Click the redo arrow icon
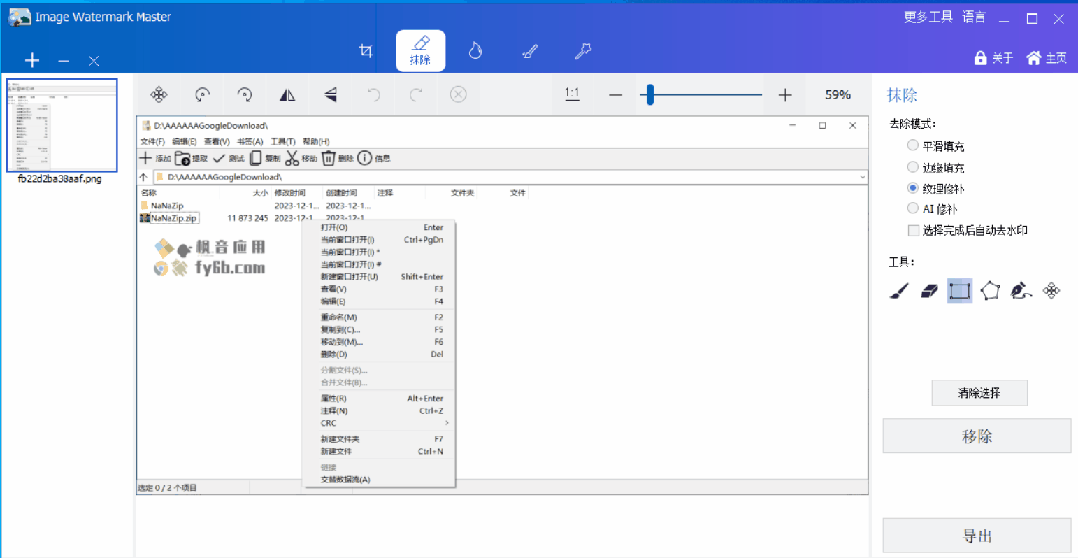This screenshot has width=1078, height=558. click(x=416, y=95)
